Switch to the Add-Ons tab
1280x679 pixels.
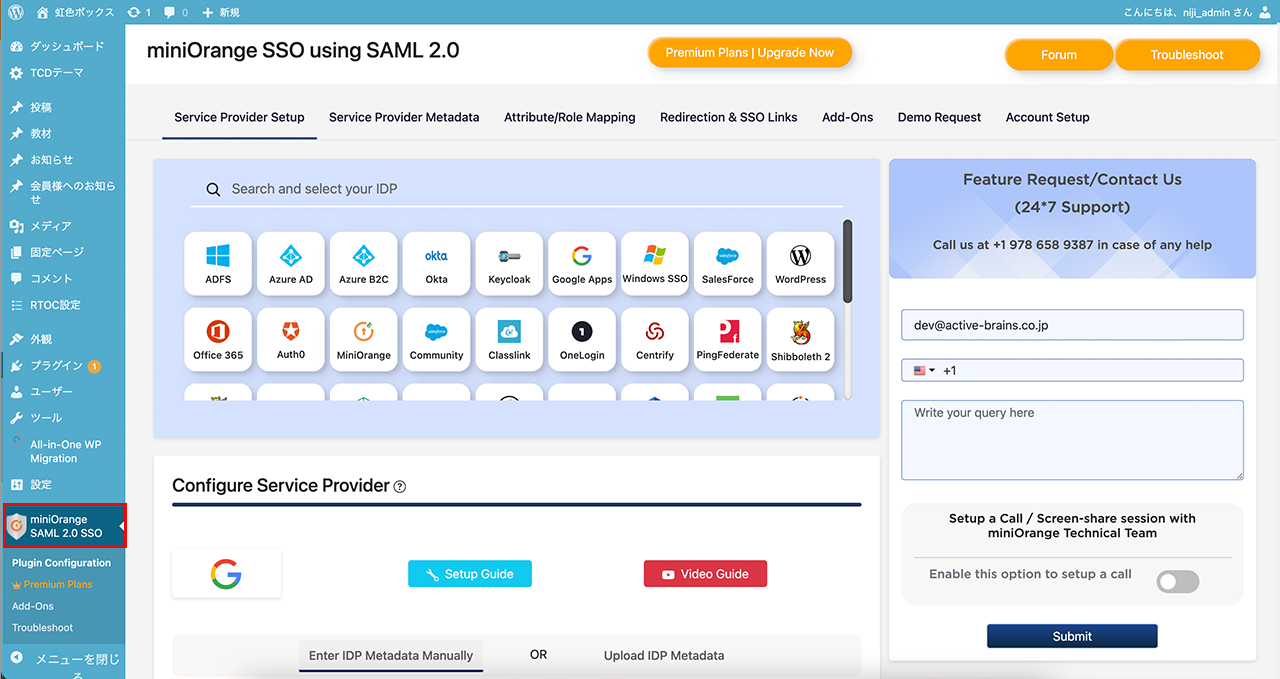coord(848,117)
